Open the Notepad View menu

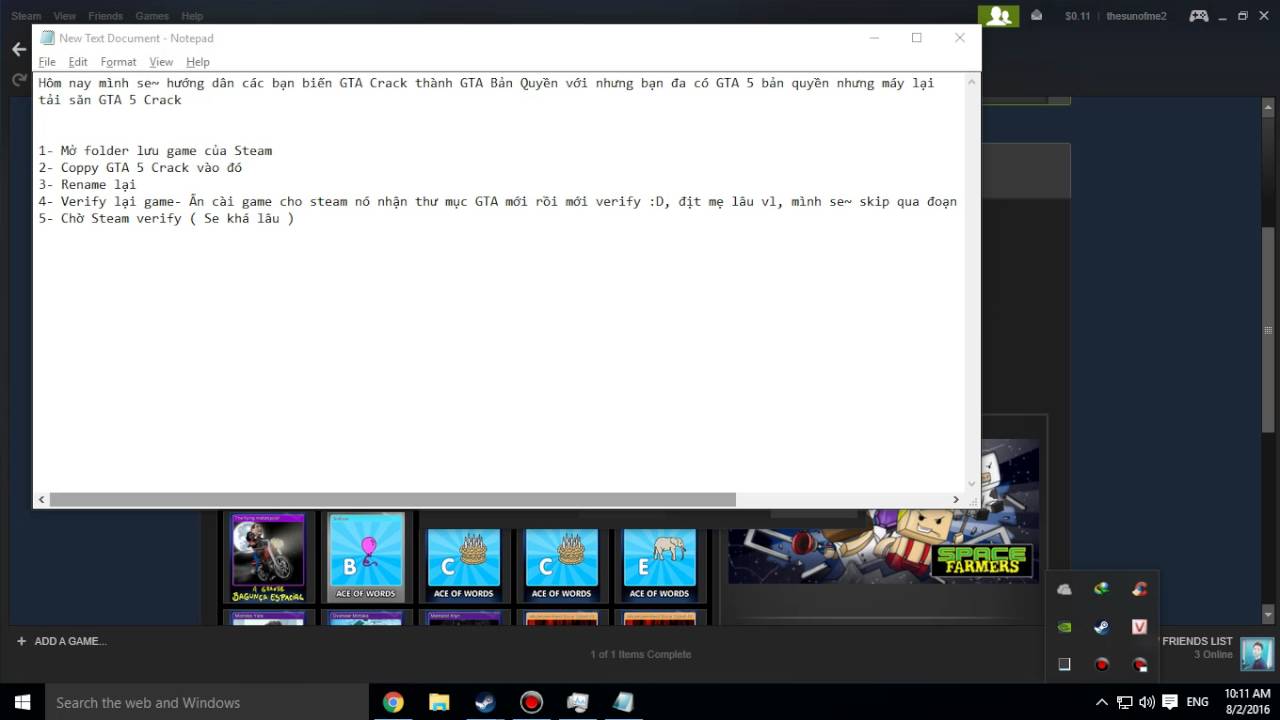click(161, 62)
